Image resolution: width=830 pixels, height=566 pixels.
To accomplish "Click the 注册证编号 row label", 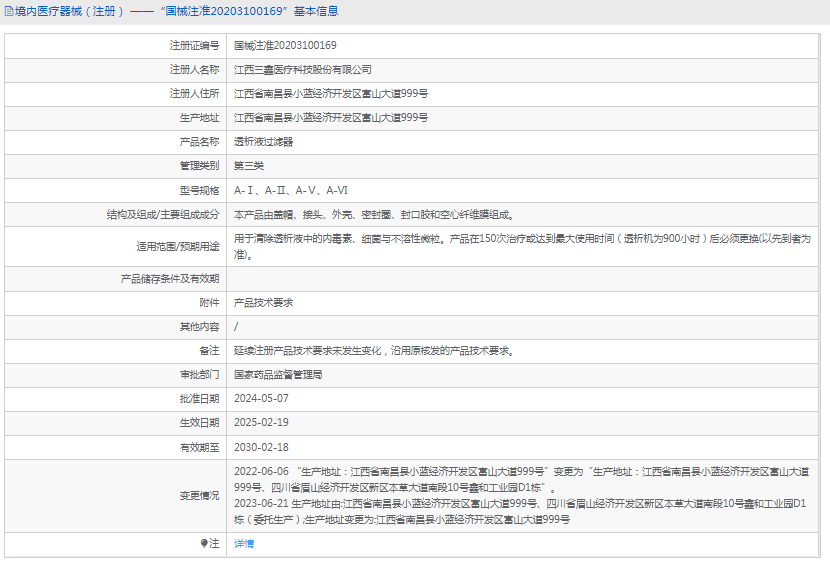I will tap(194, 46).
